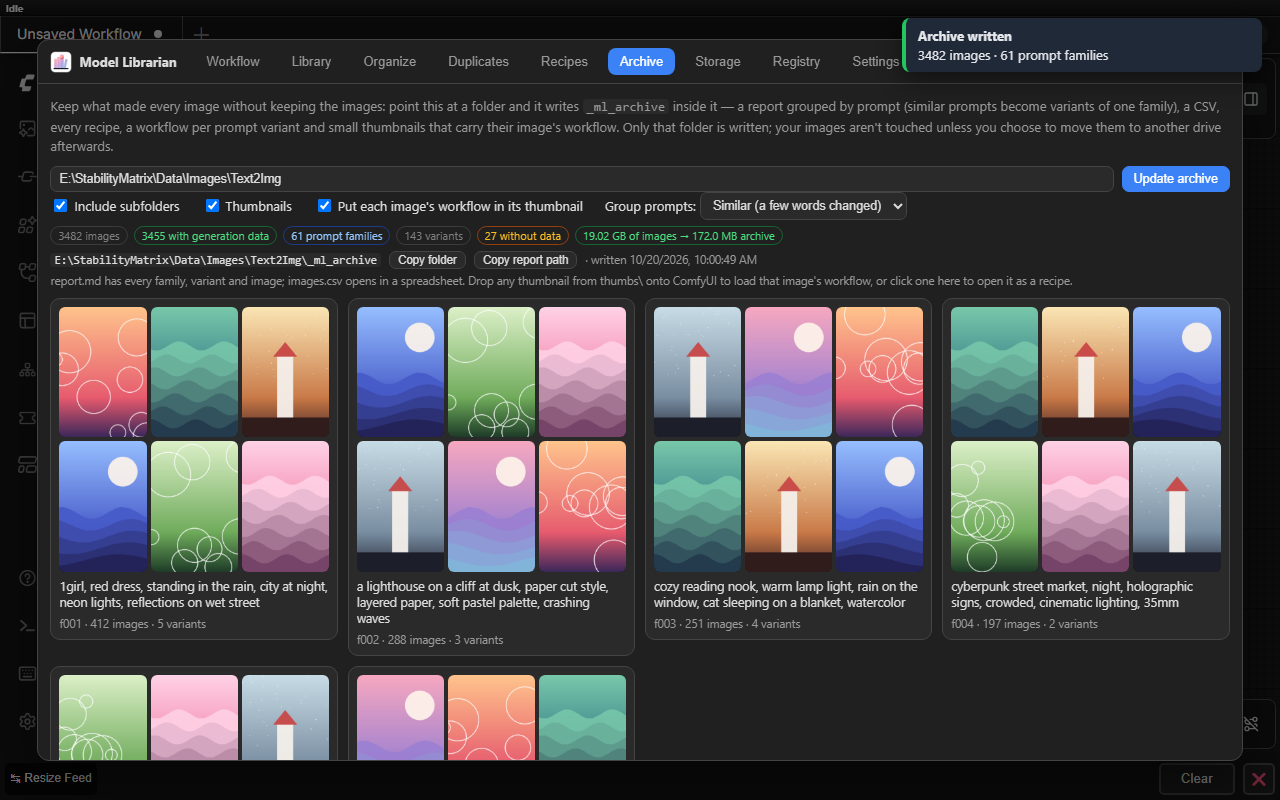Open the terminal console sidebar icon
Screen dimensions: 1280x800
27,625
